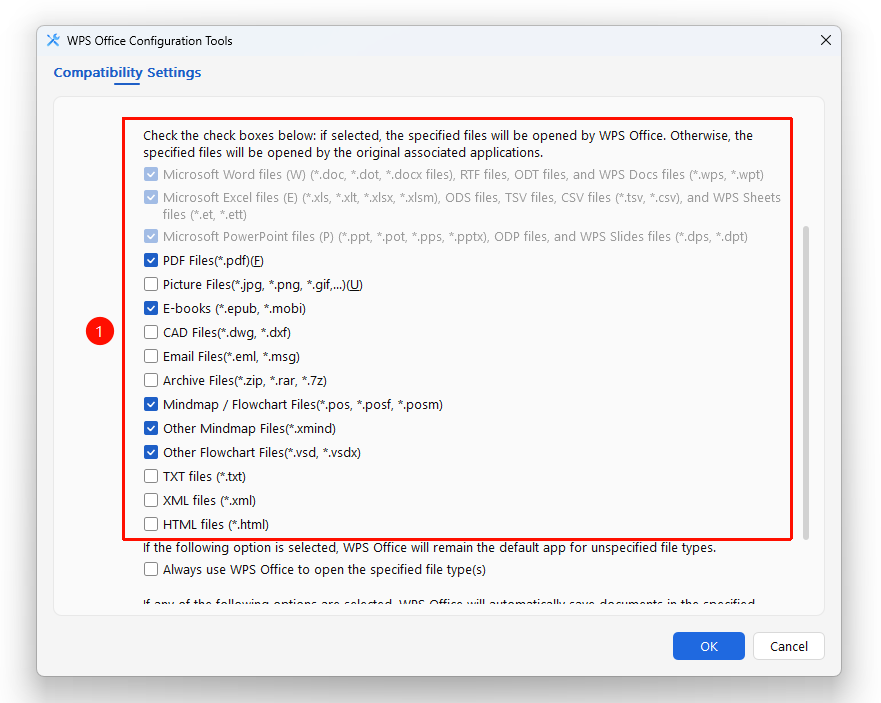Viewport: 881px width, 703px height.
Task: Click the greyed Microsoft Excel files checkbox
Action: pyautogui.click(x=151, y=197)
